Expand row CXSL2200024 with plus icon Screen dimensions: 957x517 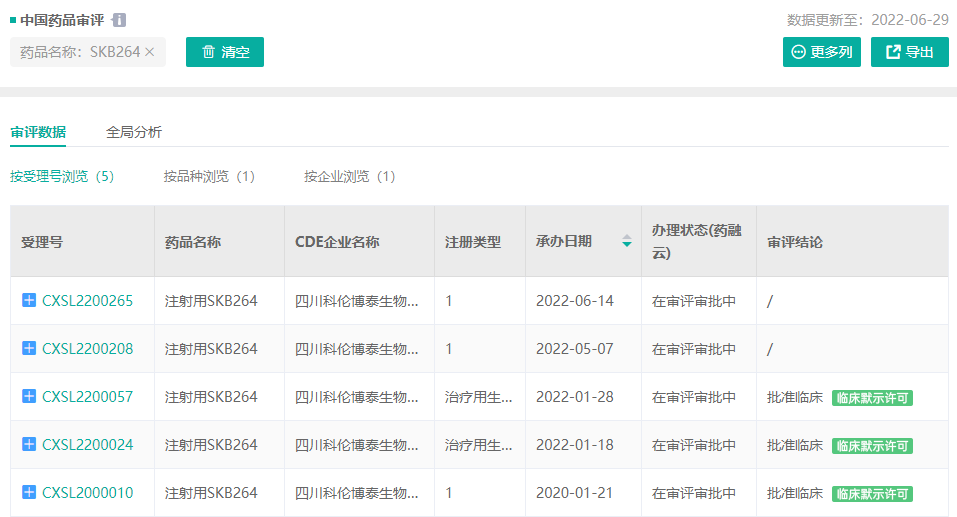(29, 444)
